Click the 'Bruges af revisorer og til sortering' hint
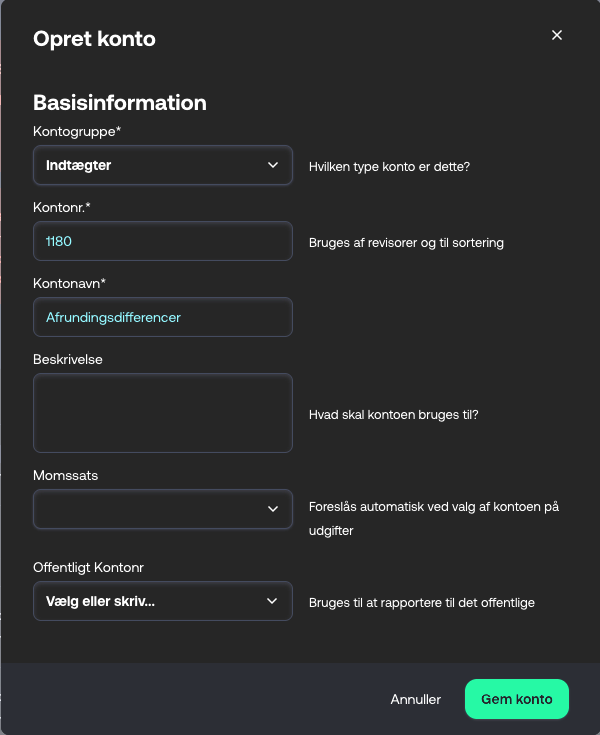This screenshot has height=735, width=600. (406, 242)
